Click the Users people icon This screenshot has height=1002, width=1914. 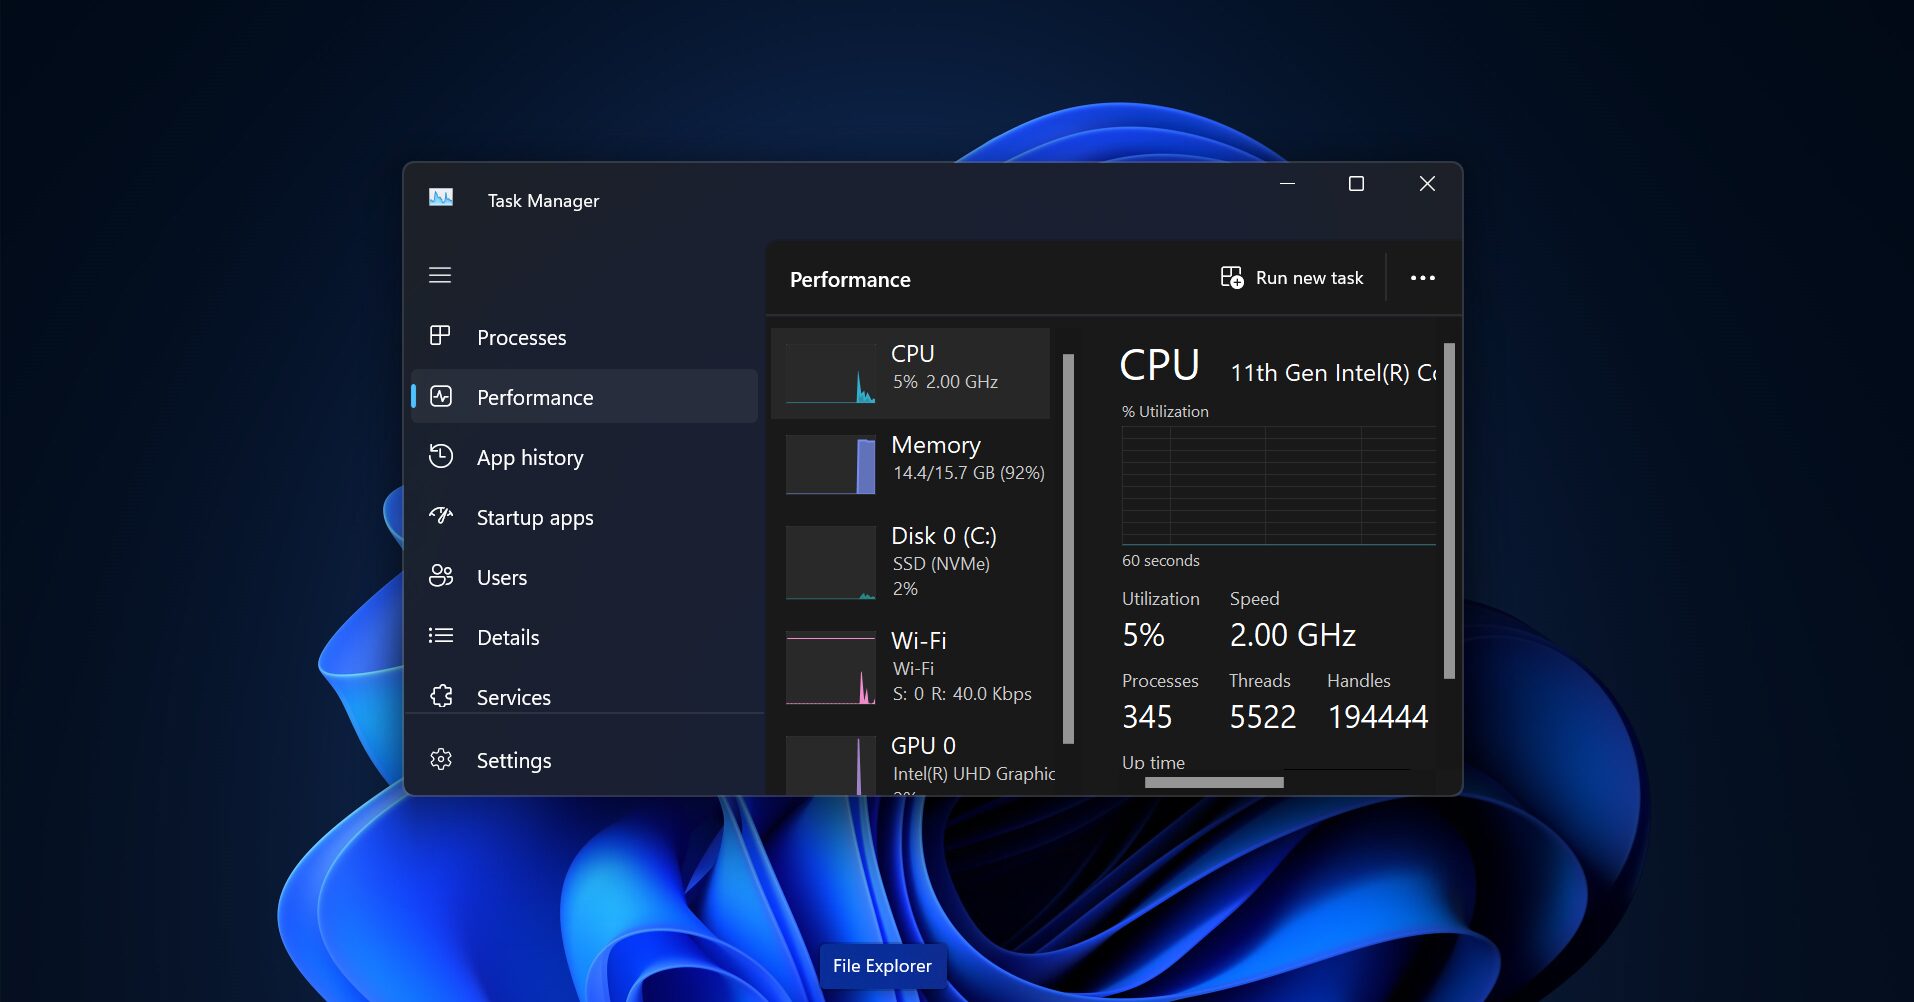pyautogui.click(x=441, y=576)
